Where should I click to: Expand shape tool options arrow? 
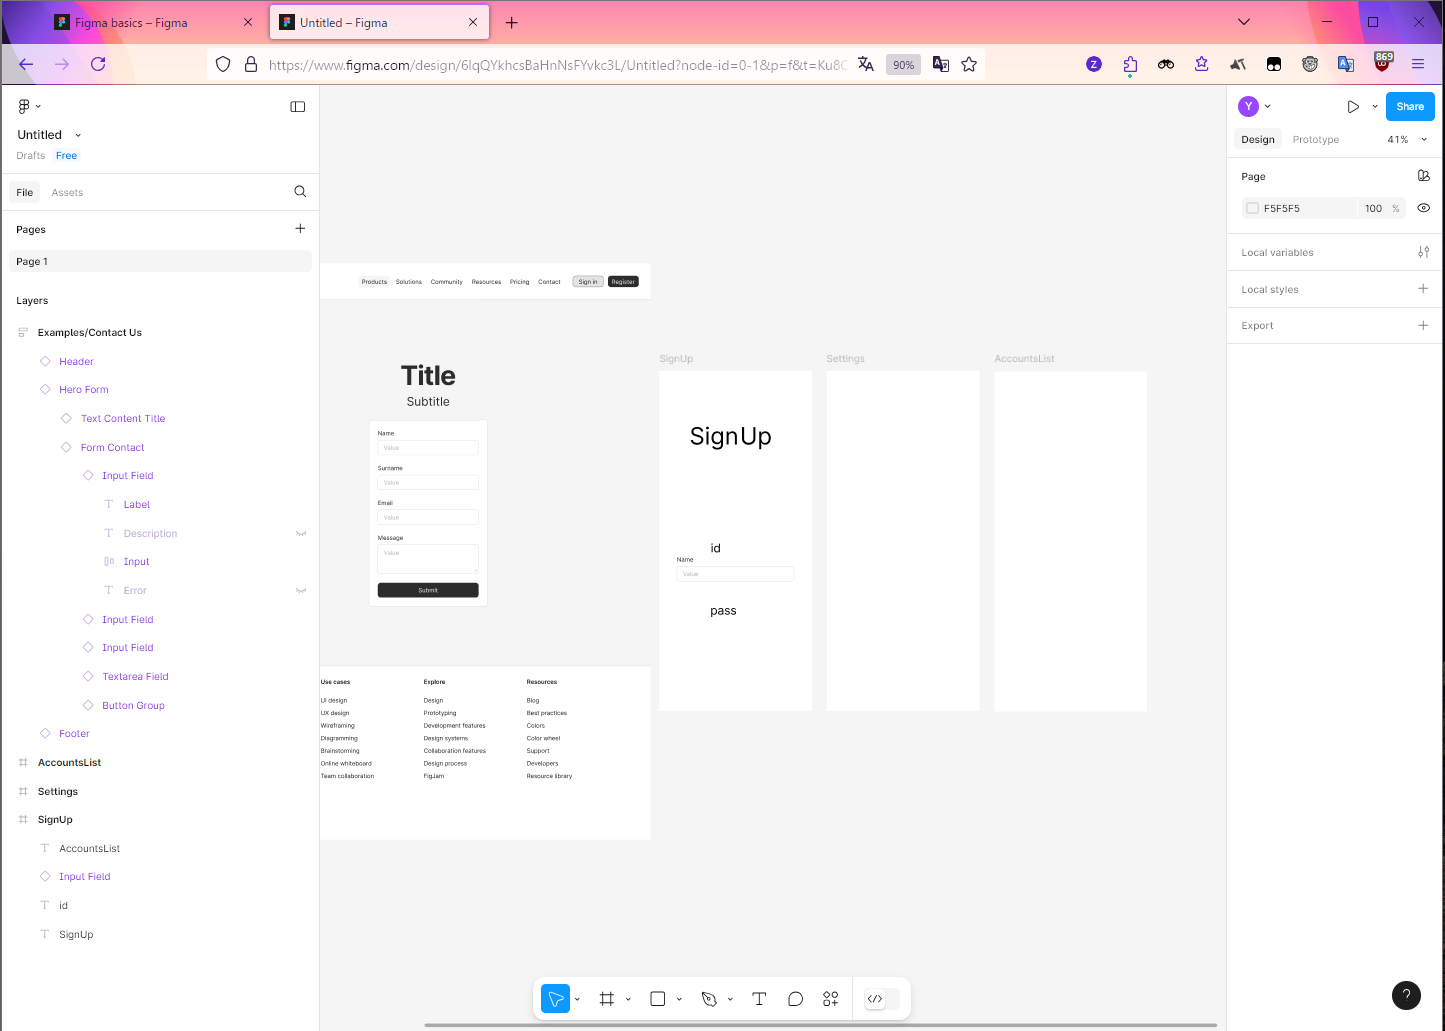(680, 999)
